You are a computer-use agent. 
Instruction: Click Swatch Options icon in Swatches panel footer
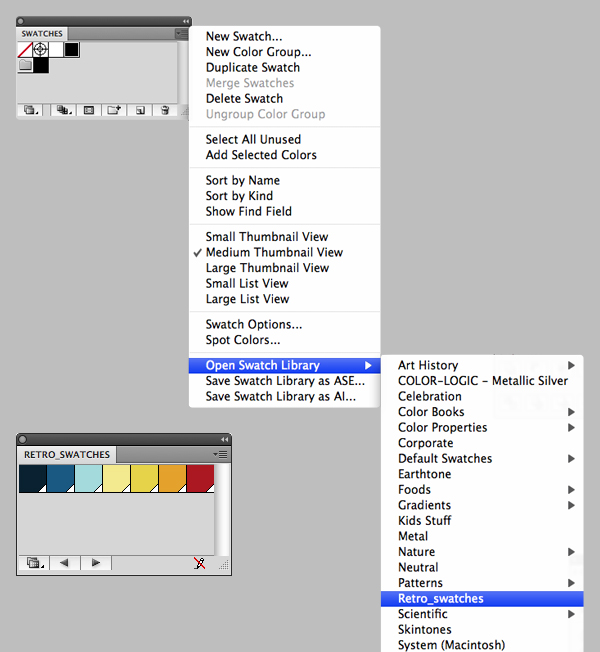pyautogui.click(x=89, y=110)
